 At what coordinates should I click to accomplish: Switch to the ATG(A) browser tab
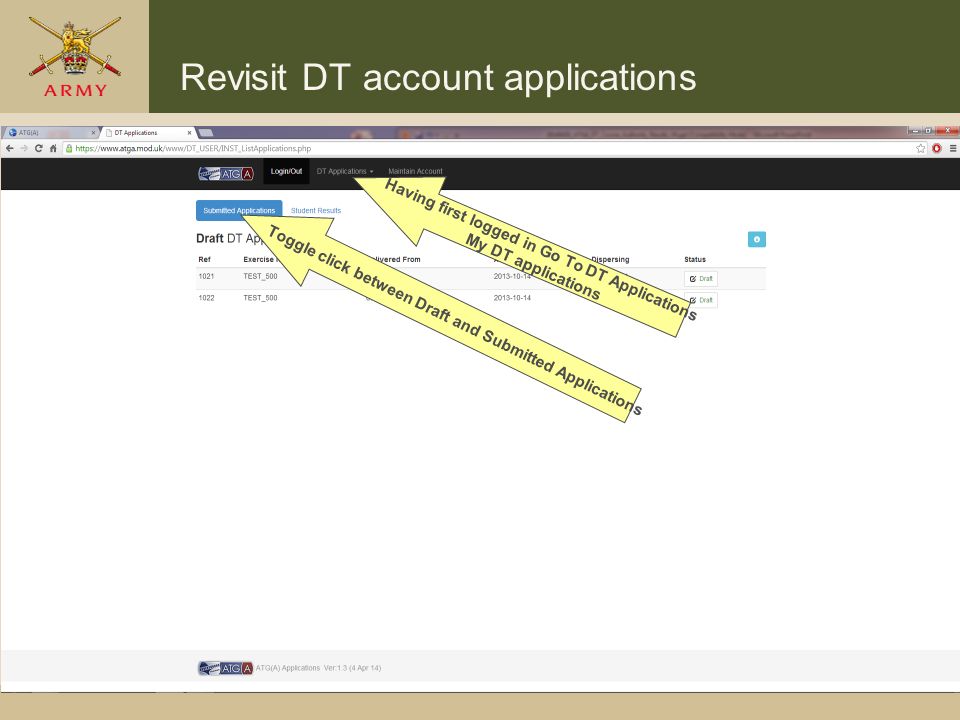(x=49, y=132)
